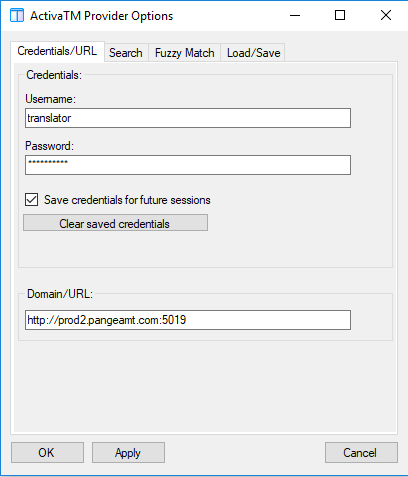The image size is (408, 477).
Task: Open the Fuzzy Match tab
Action: click(x=184, y=53)
